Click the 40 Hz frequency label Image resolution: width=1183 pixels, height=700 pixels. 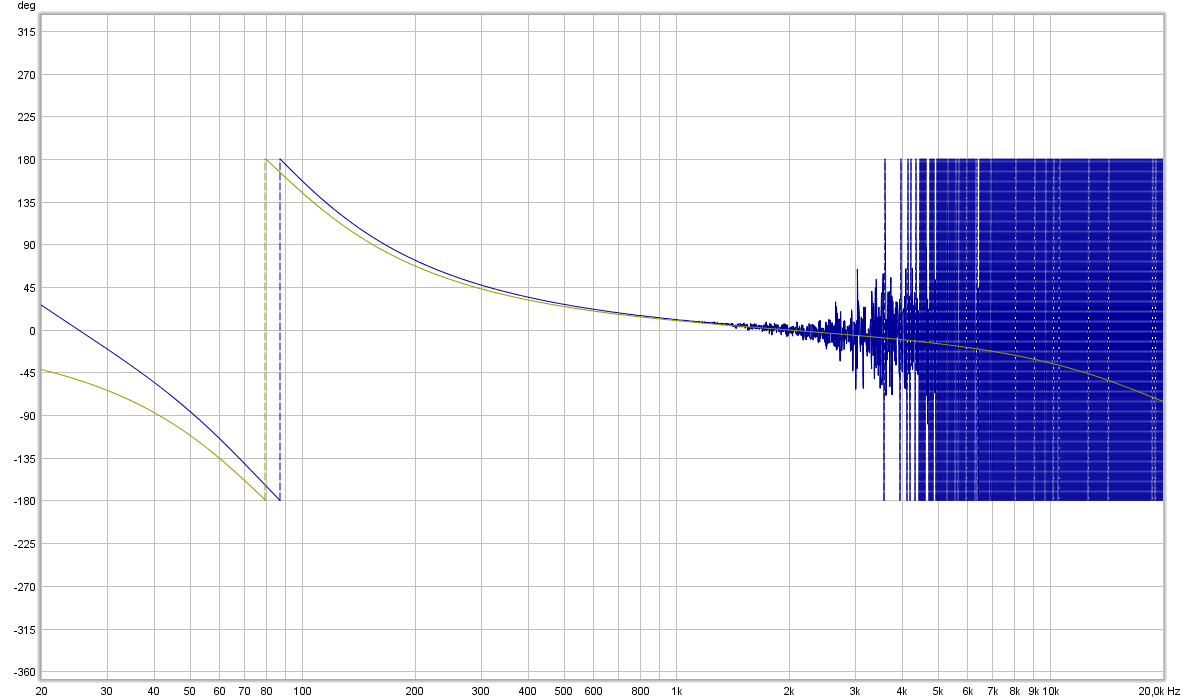click(x=153, y=691)
